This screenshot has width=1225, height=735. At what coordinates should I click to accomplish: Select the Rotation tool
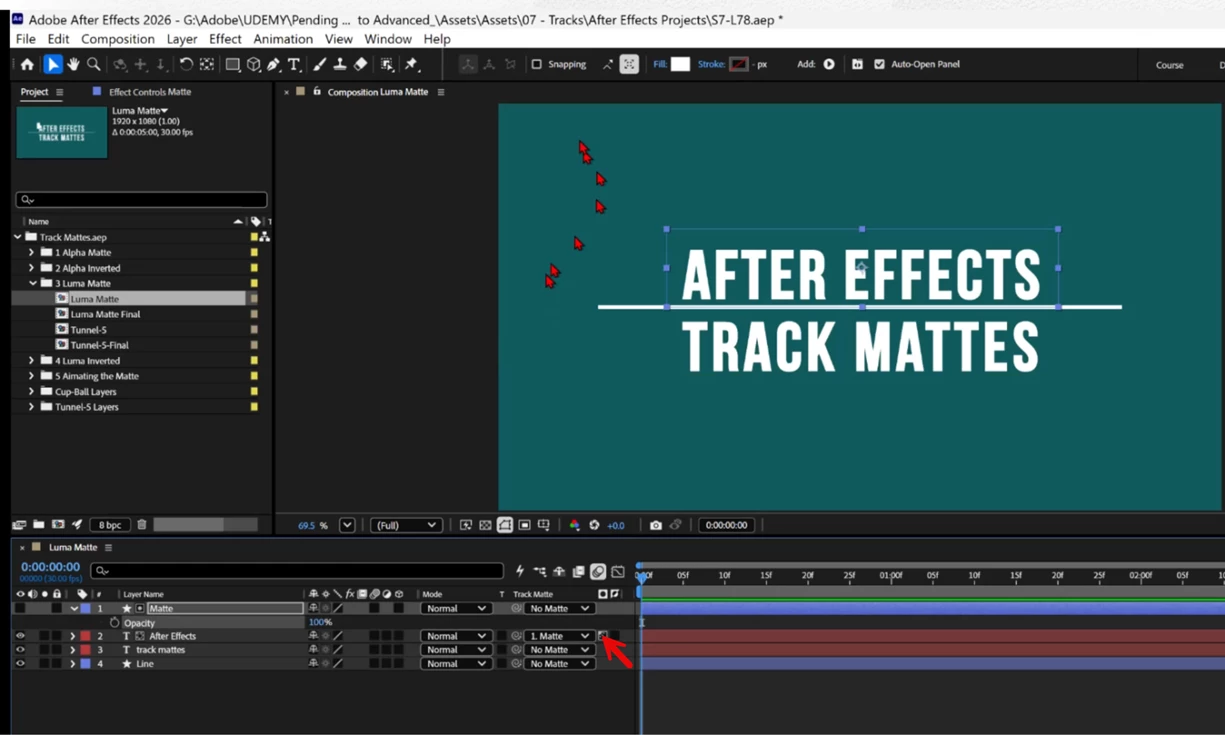[186, 64]
